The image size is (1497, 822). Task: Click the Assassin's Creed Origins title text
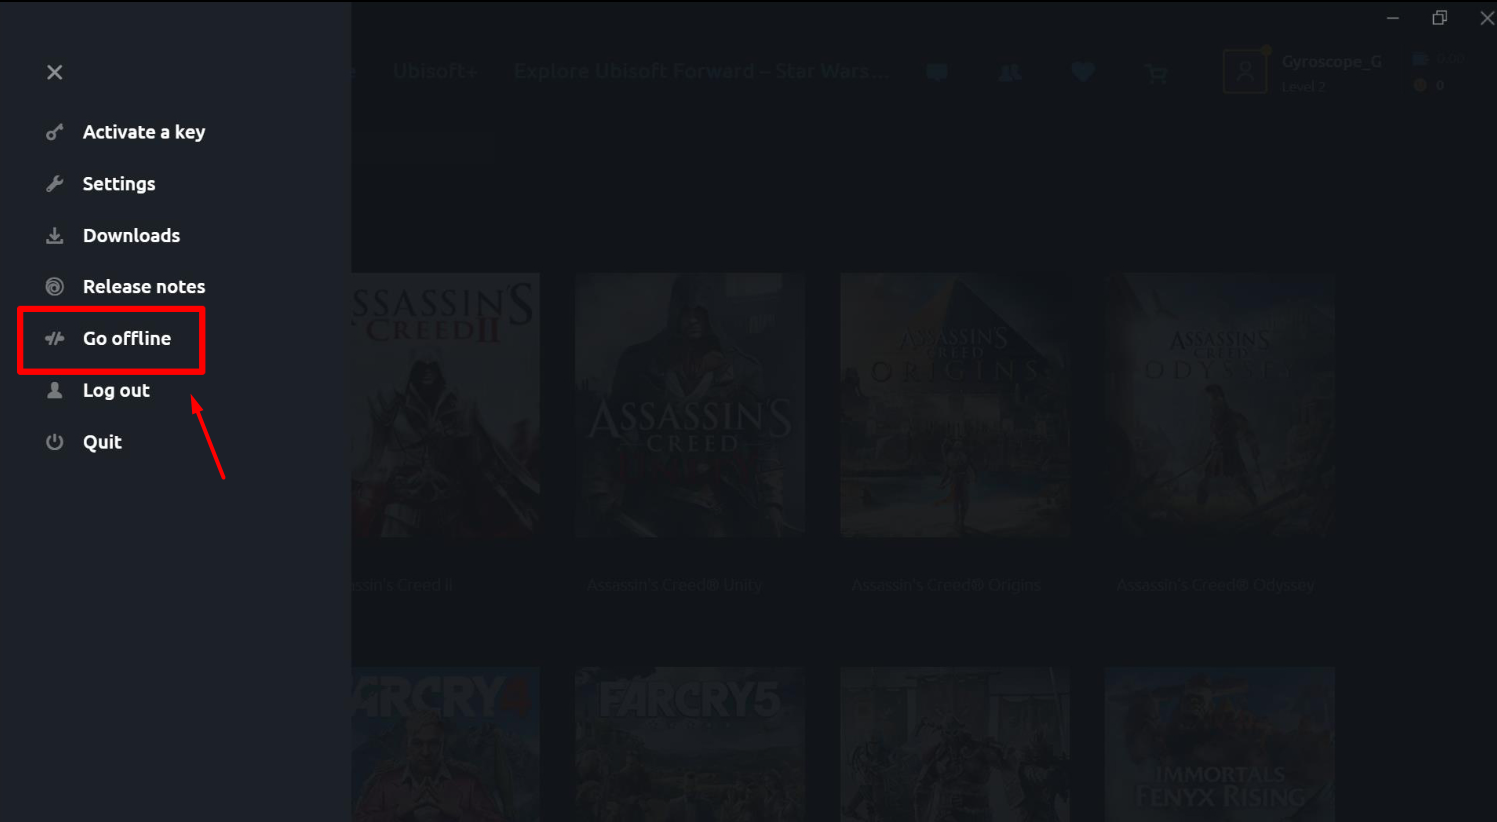[x=946, y=585]
